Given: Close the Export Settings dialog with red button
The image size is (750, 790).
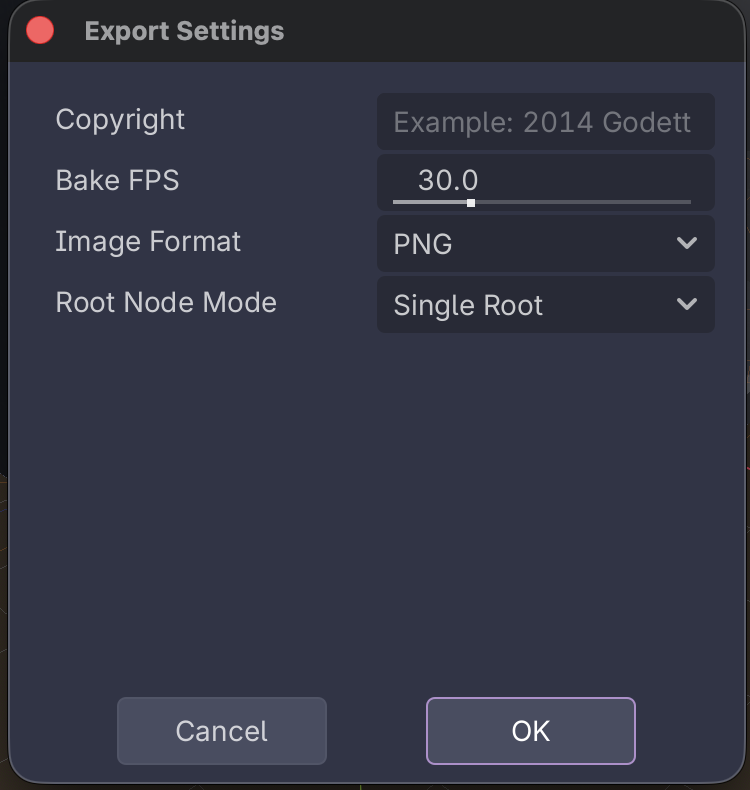Looking at the screenshot, I should (40, 30).
